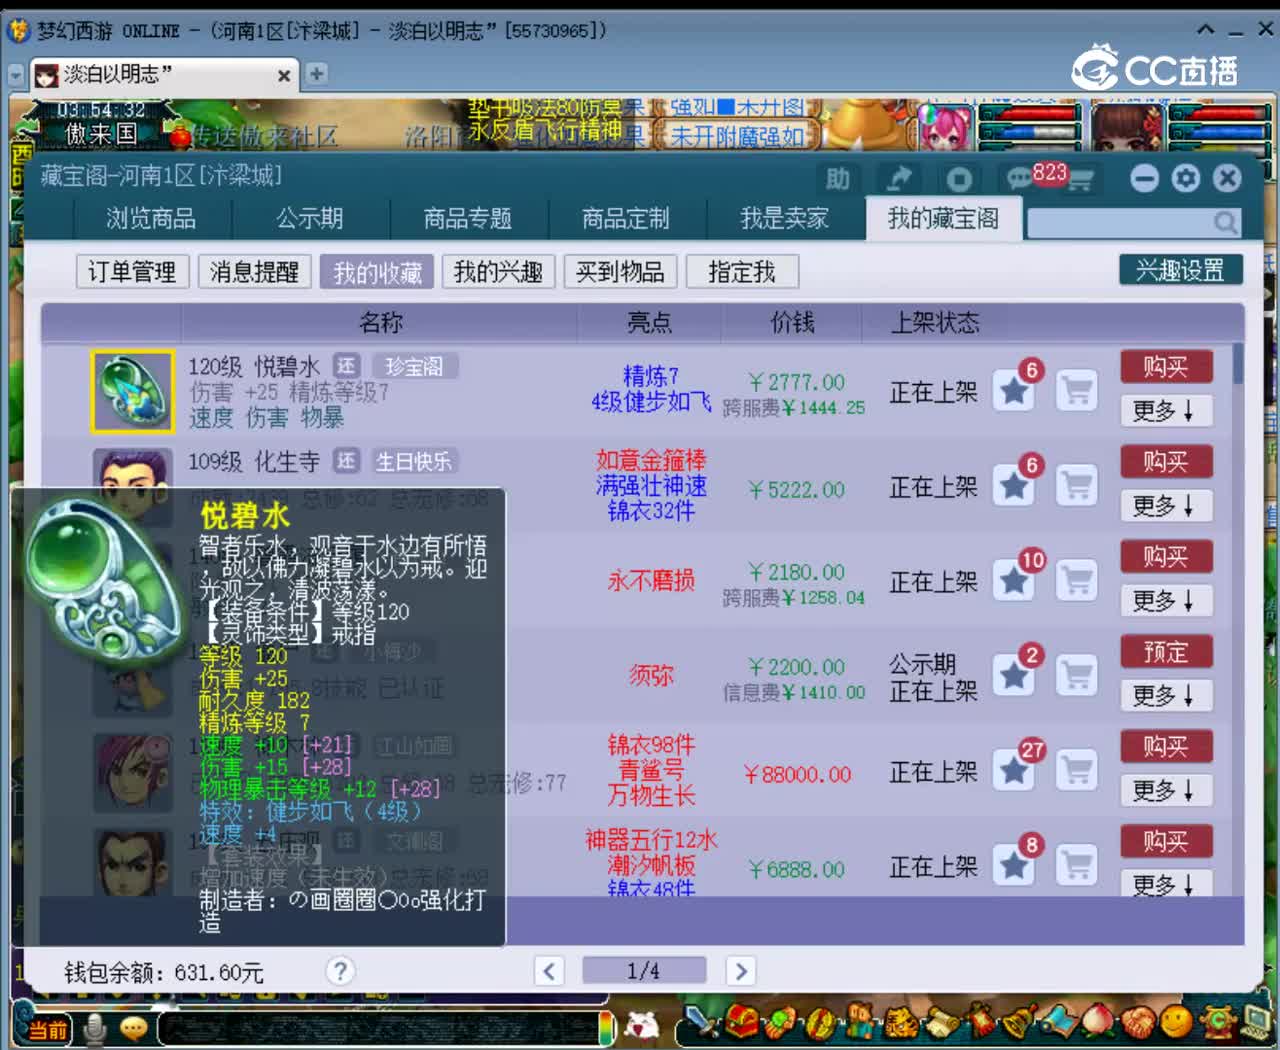
Task: Expand 更多 menu for ￥5222 row
Action: pos(1166,506)
